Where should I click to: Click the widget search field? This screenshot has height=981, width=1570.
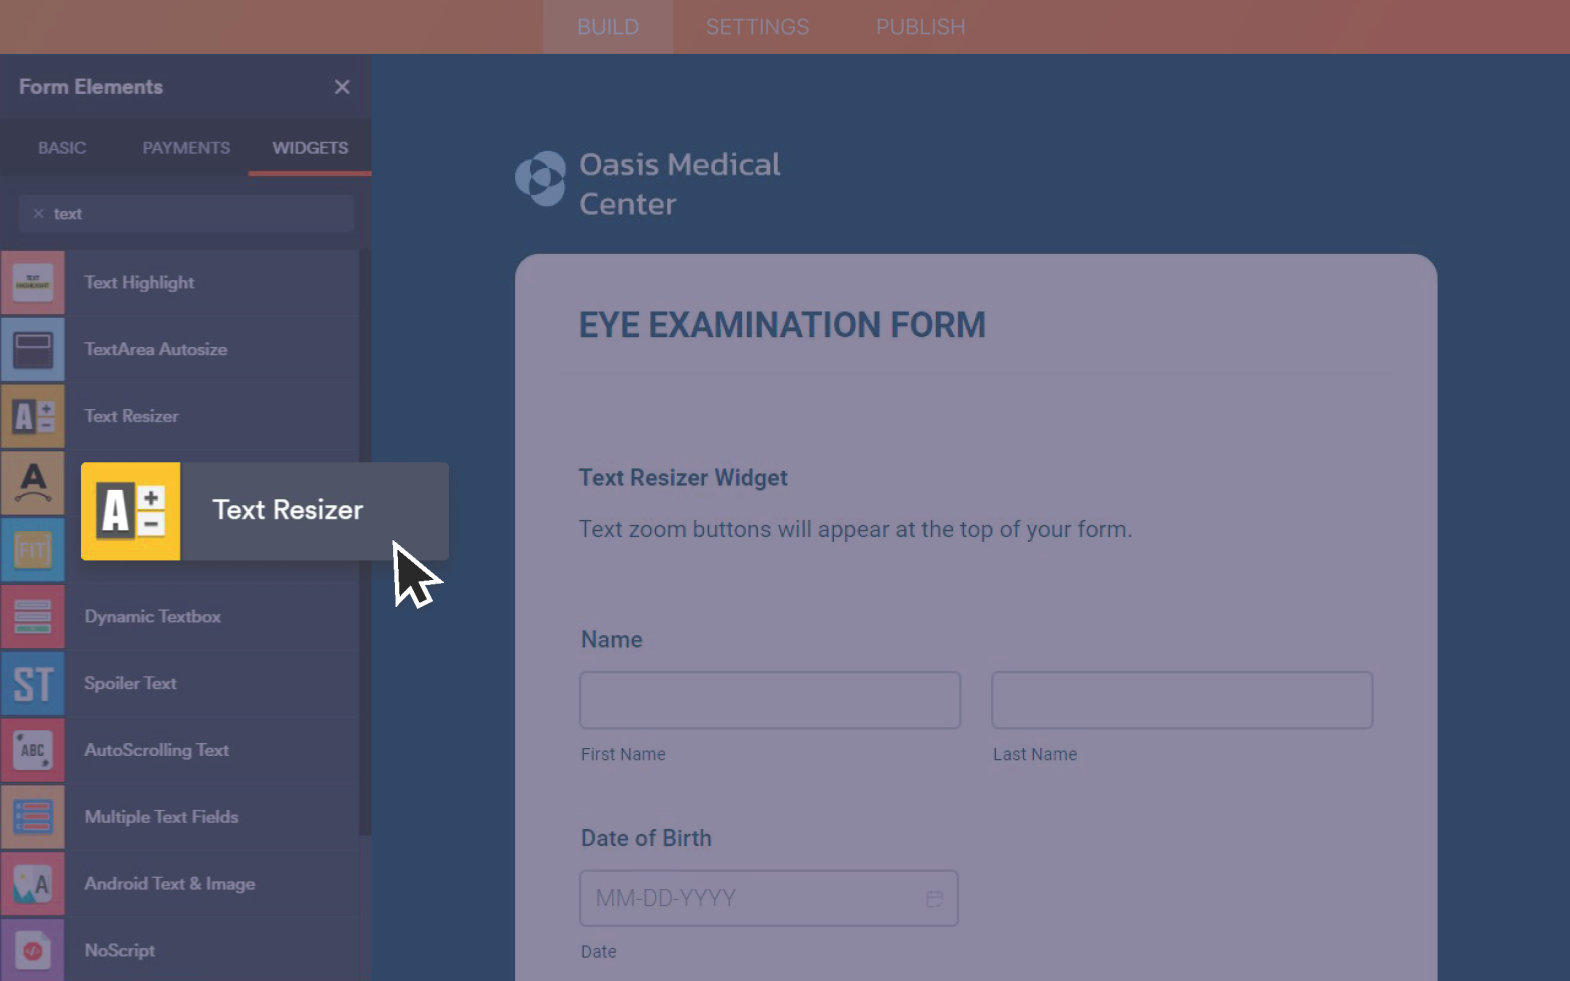(x=186, y=214)
